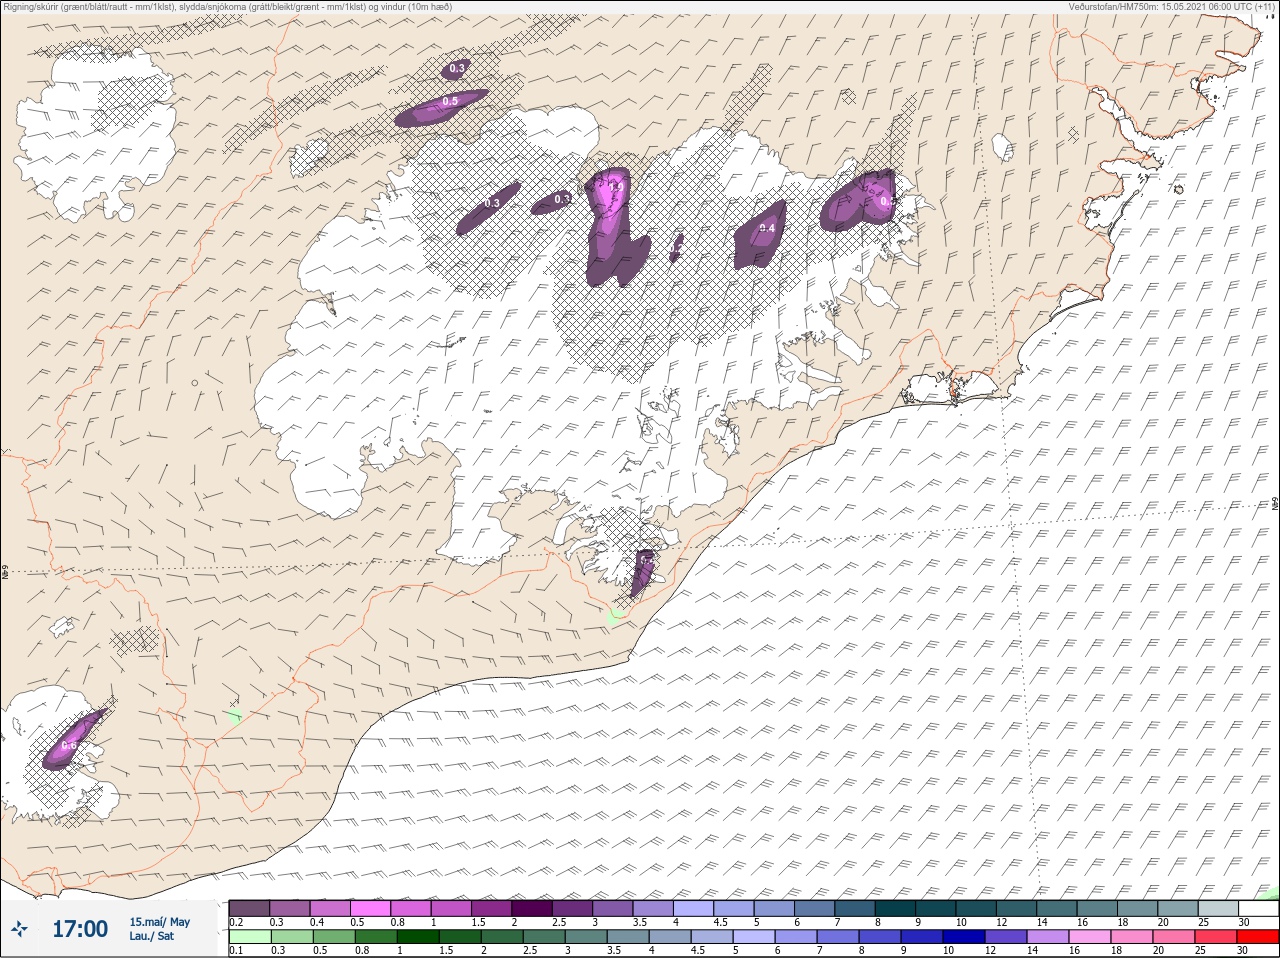Click the 17:00 forecast time display

[x=80, y=929]
